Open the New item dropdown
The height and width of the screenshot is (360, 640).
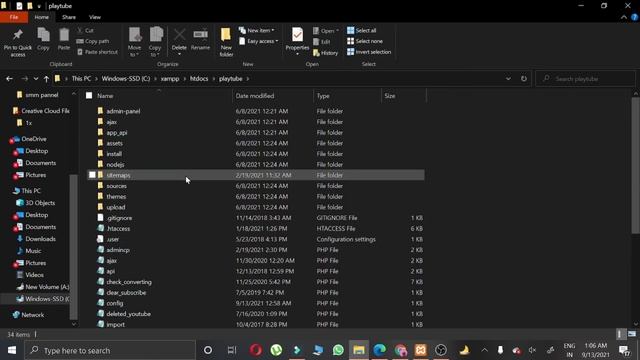257,31
